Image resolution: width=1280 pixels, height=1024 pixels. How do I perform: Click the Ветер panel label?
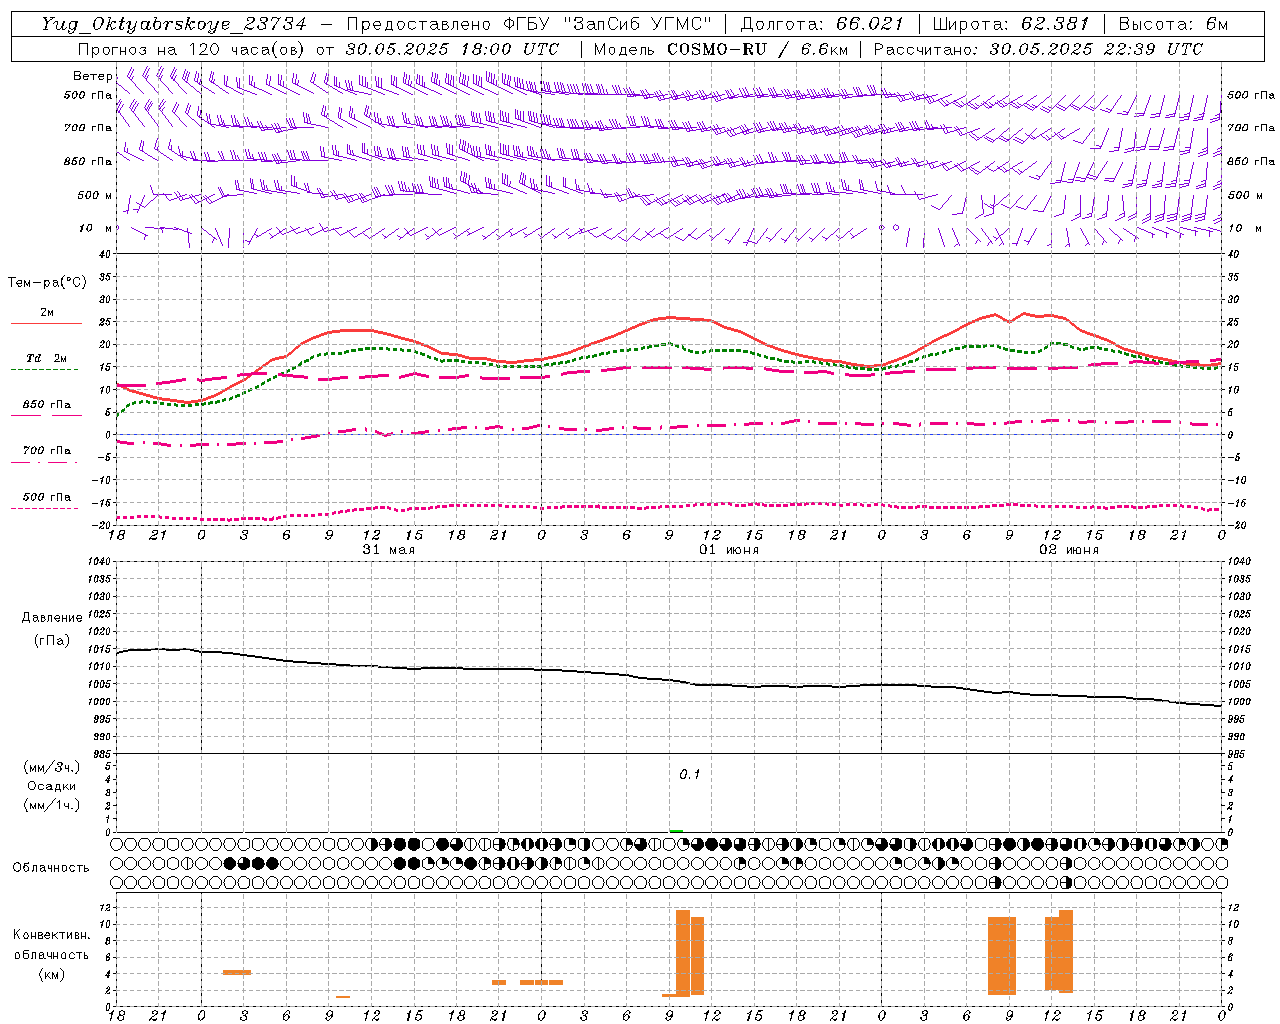tap(92, 76)
